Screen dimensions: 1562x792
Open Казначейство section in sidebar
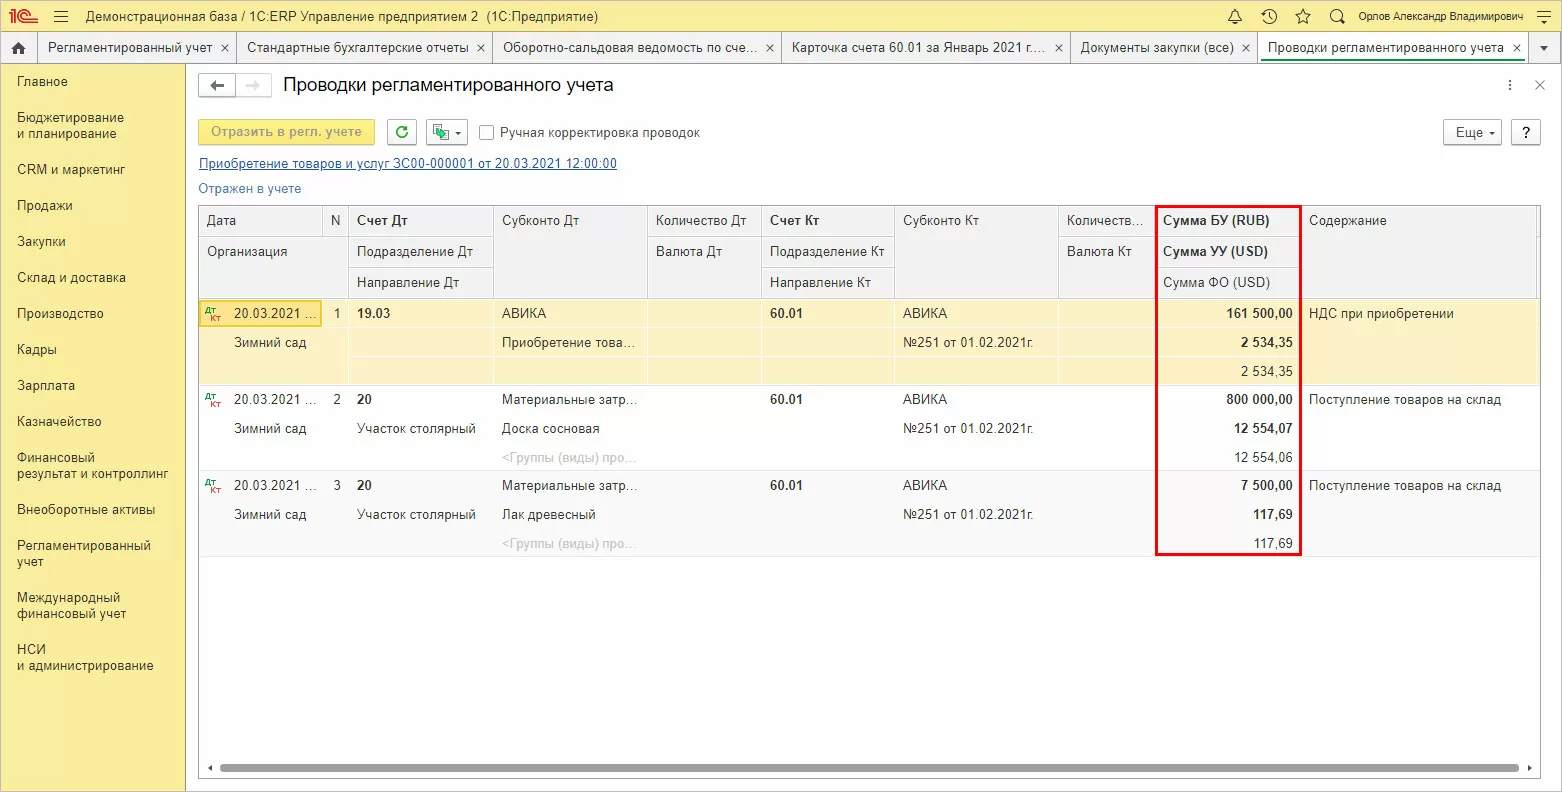point(59,422)
